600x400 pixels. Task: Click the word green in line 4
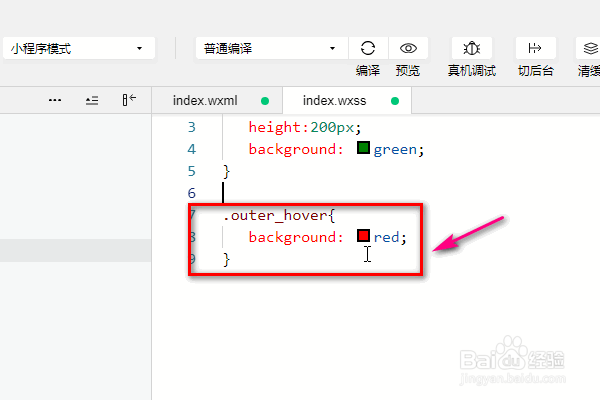coord(395,149)
